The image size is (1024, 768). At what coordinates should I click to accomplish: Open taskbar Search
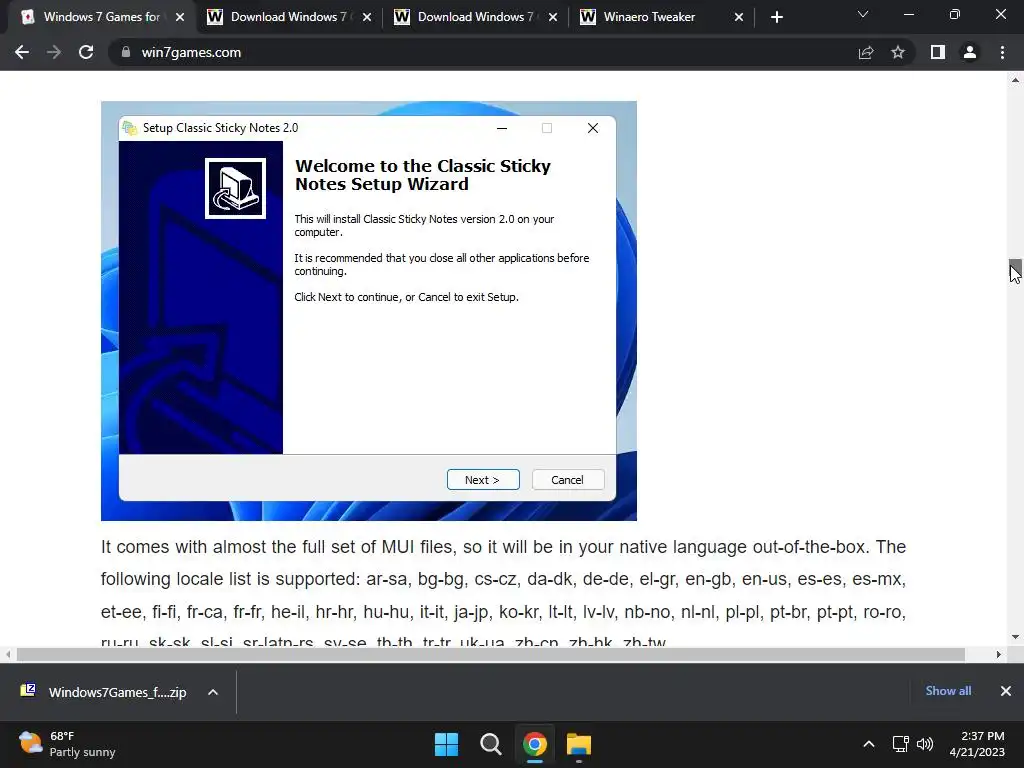[490, 744]
